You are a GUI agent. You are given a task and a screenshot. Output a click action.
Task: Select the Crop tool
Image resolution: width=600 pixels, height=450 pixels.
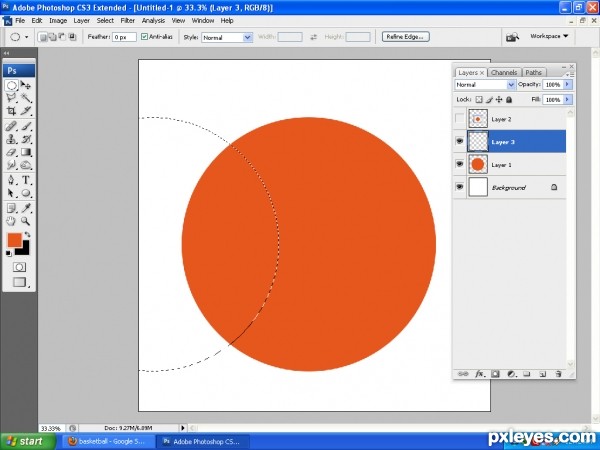pyautogui.click(x=11, y=111)
